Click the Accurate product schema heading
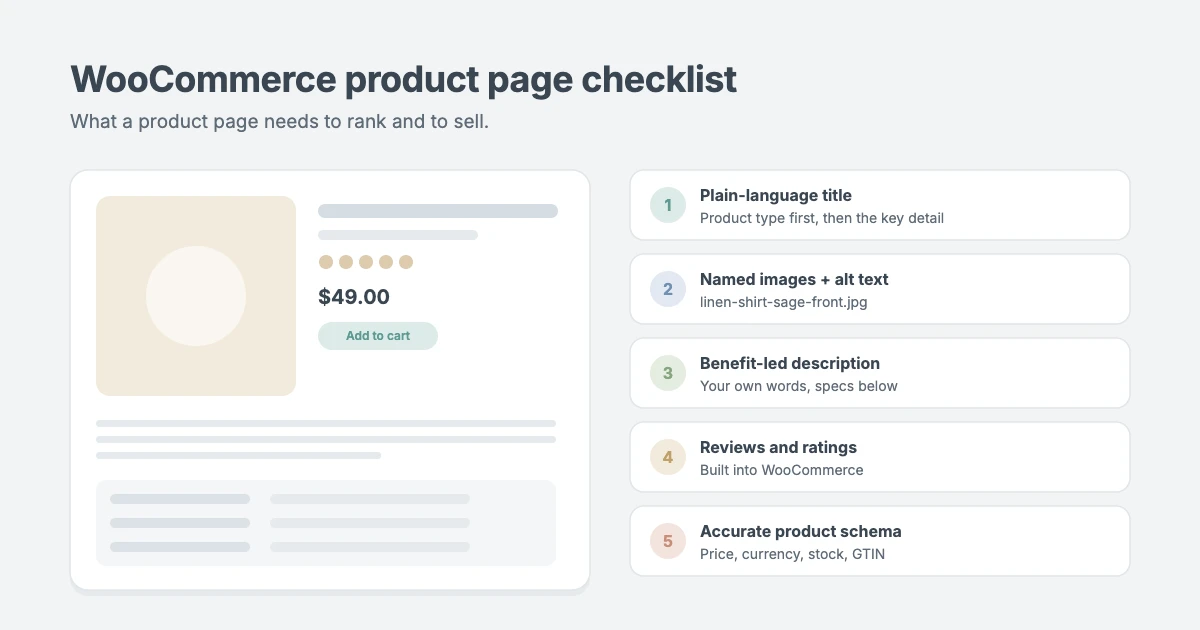Screen dimensions: 1200x630 (801, 532)
